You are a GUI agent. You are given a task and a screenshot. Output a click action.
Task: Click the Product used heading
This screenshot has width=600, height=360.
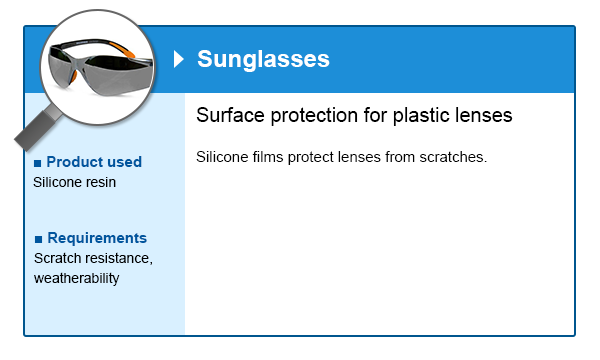[x=94, y=162]
